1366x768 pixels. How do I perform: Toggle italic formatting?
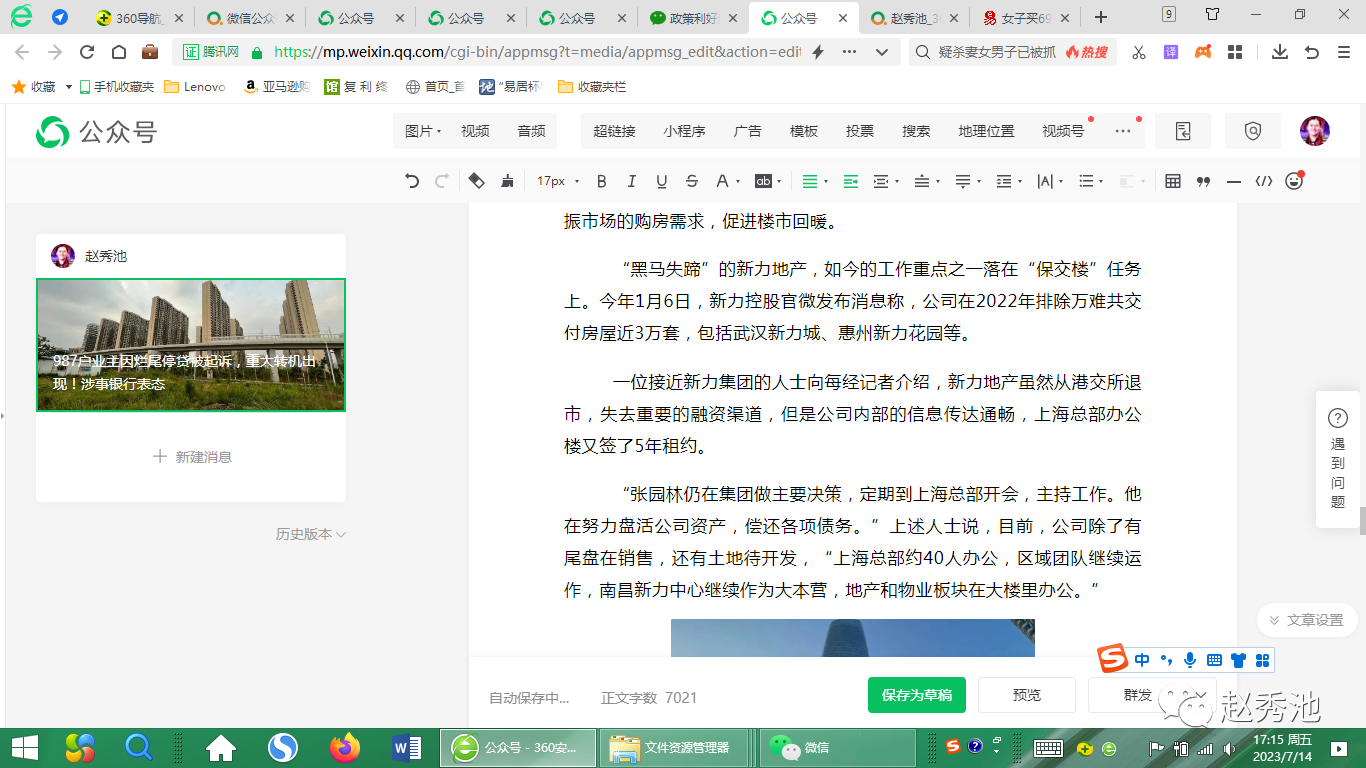[x=631, y=181]
